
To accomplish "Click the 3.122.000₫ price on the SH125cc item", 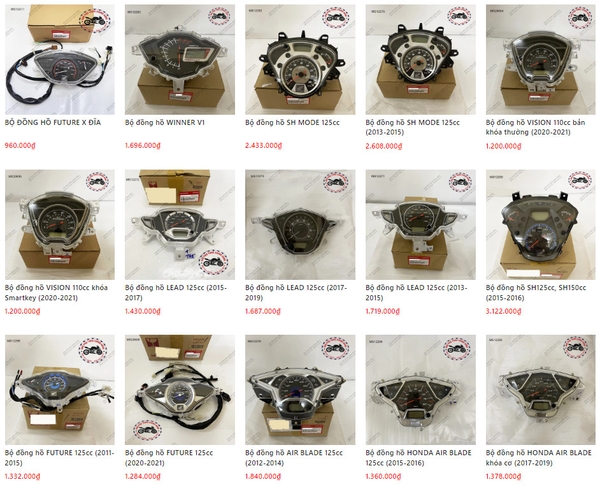I will pos(504,311).
